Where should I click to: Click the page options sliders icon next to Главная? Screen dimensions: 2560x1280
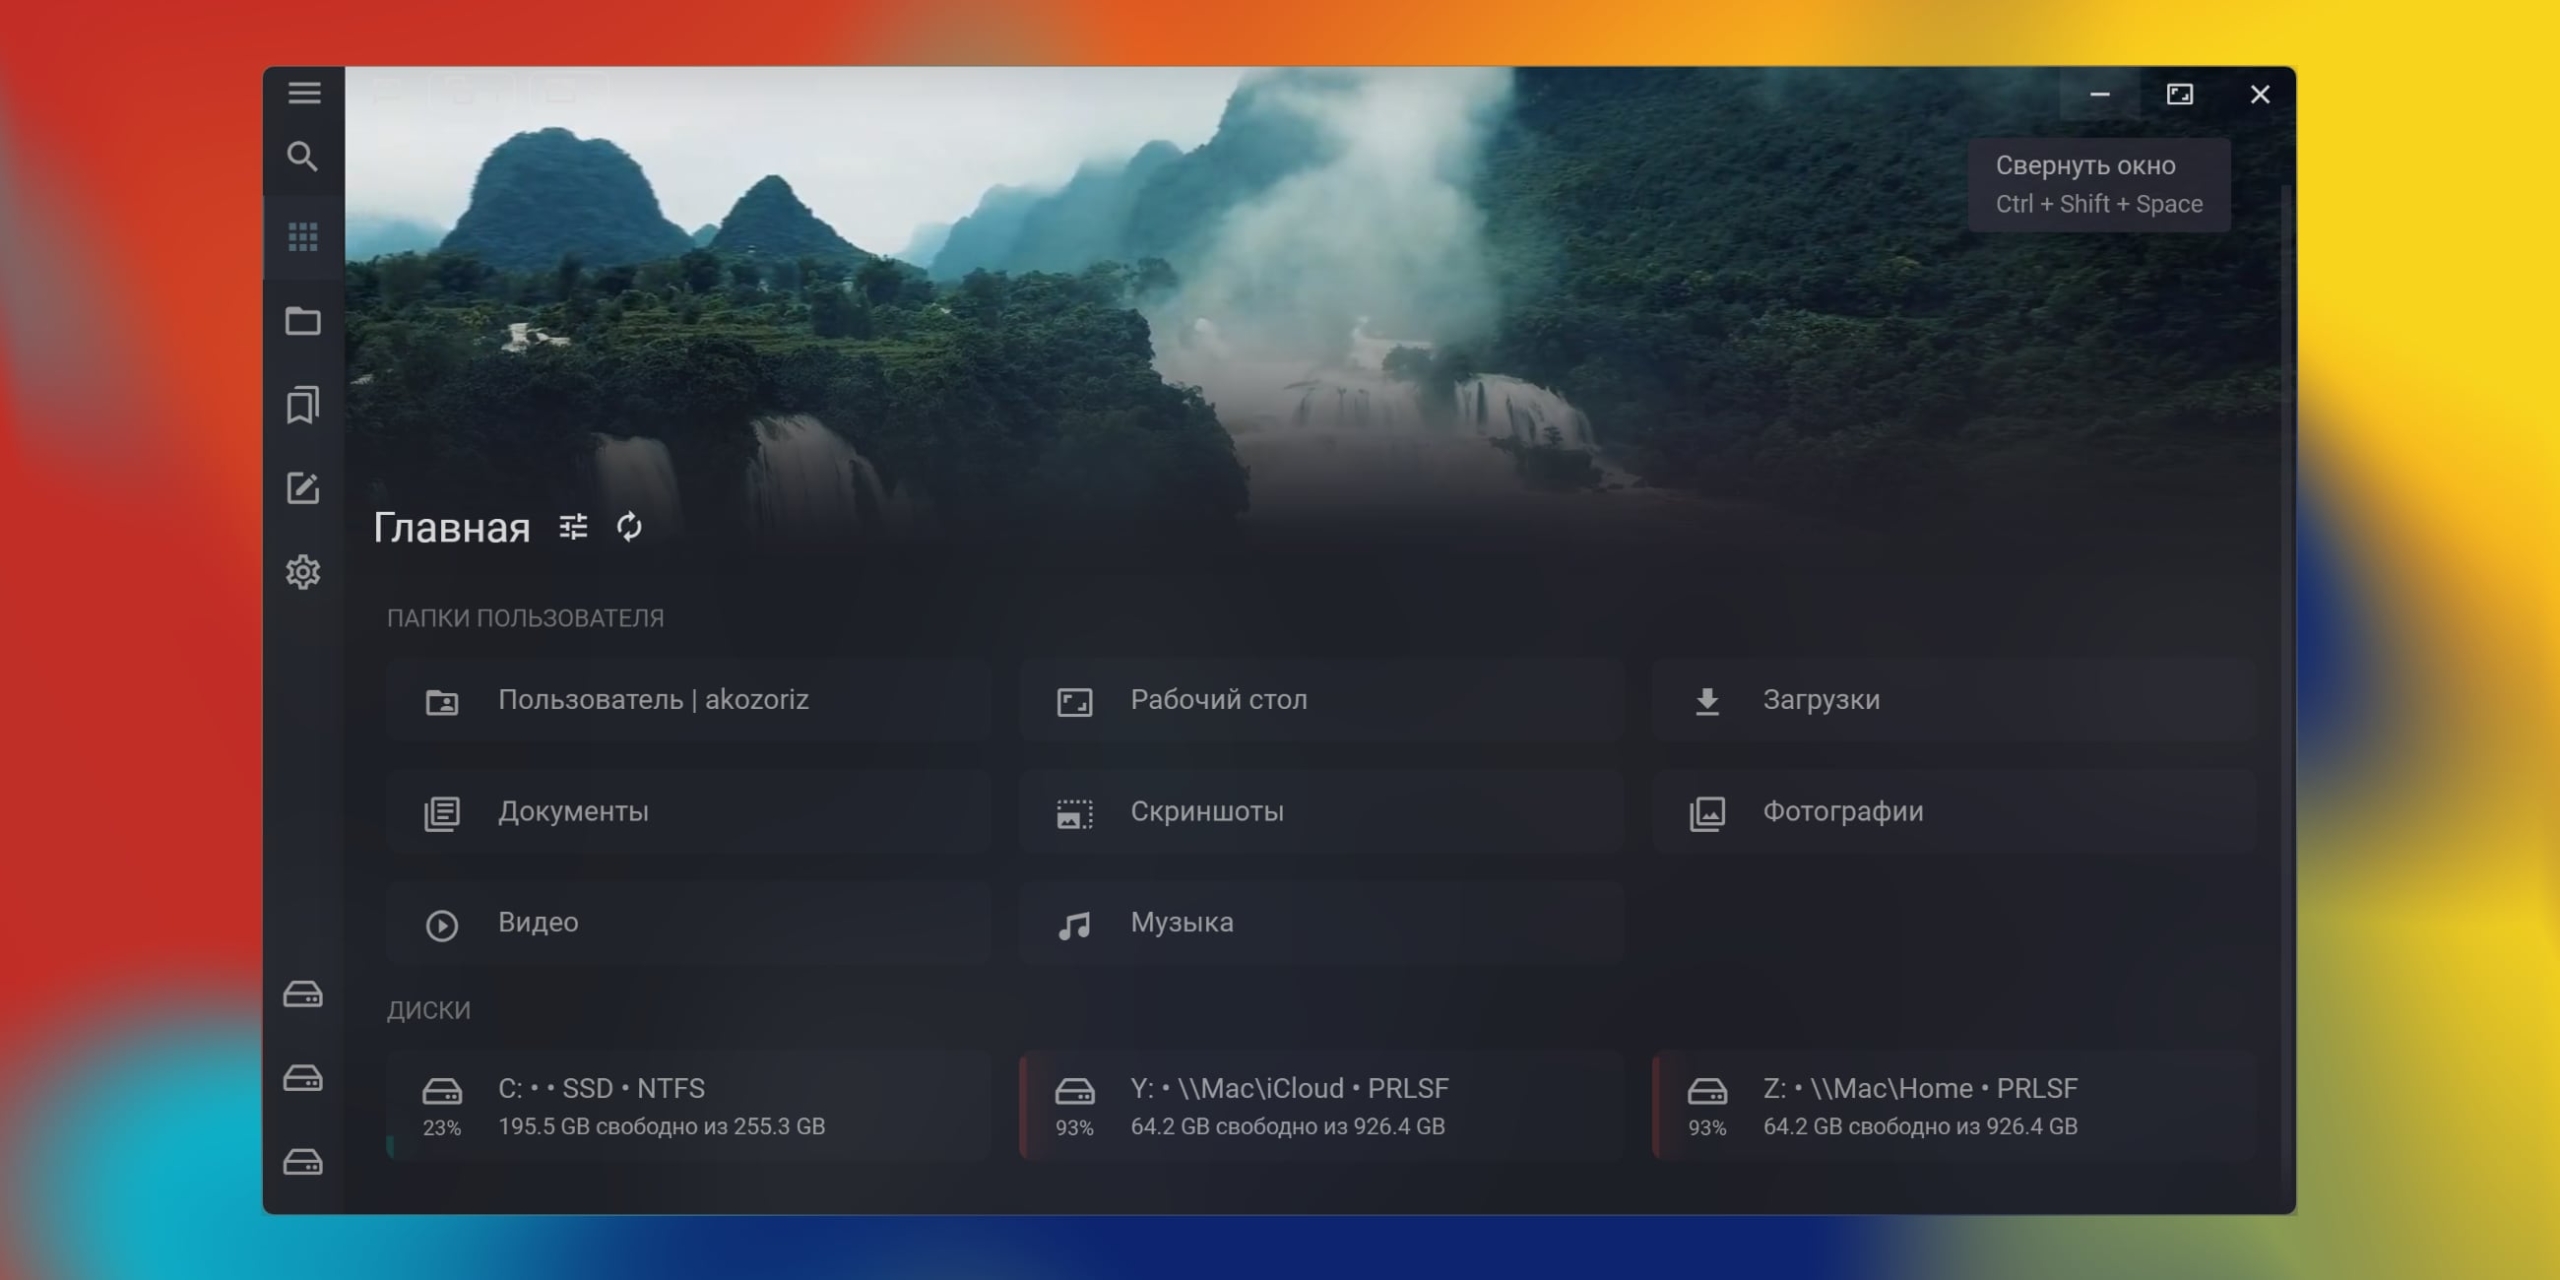pos(573,527)
